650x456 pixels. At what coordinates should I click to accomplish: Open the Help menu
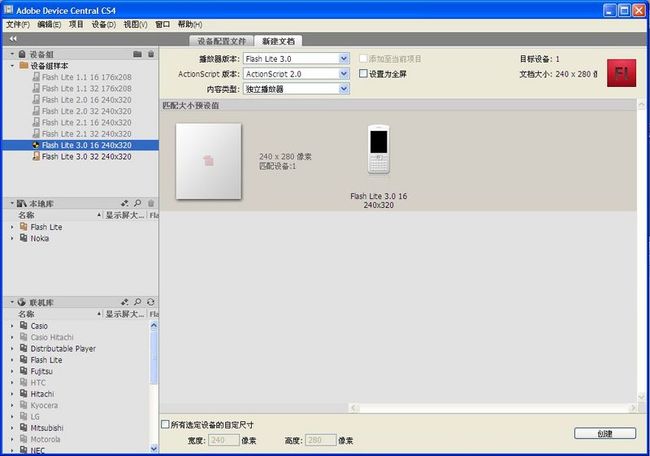[190, 24]
